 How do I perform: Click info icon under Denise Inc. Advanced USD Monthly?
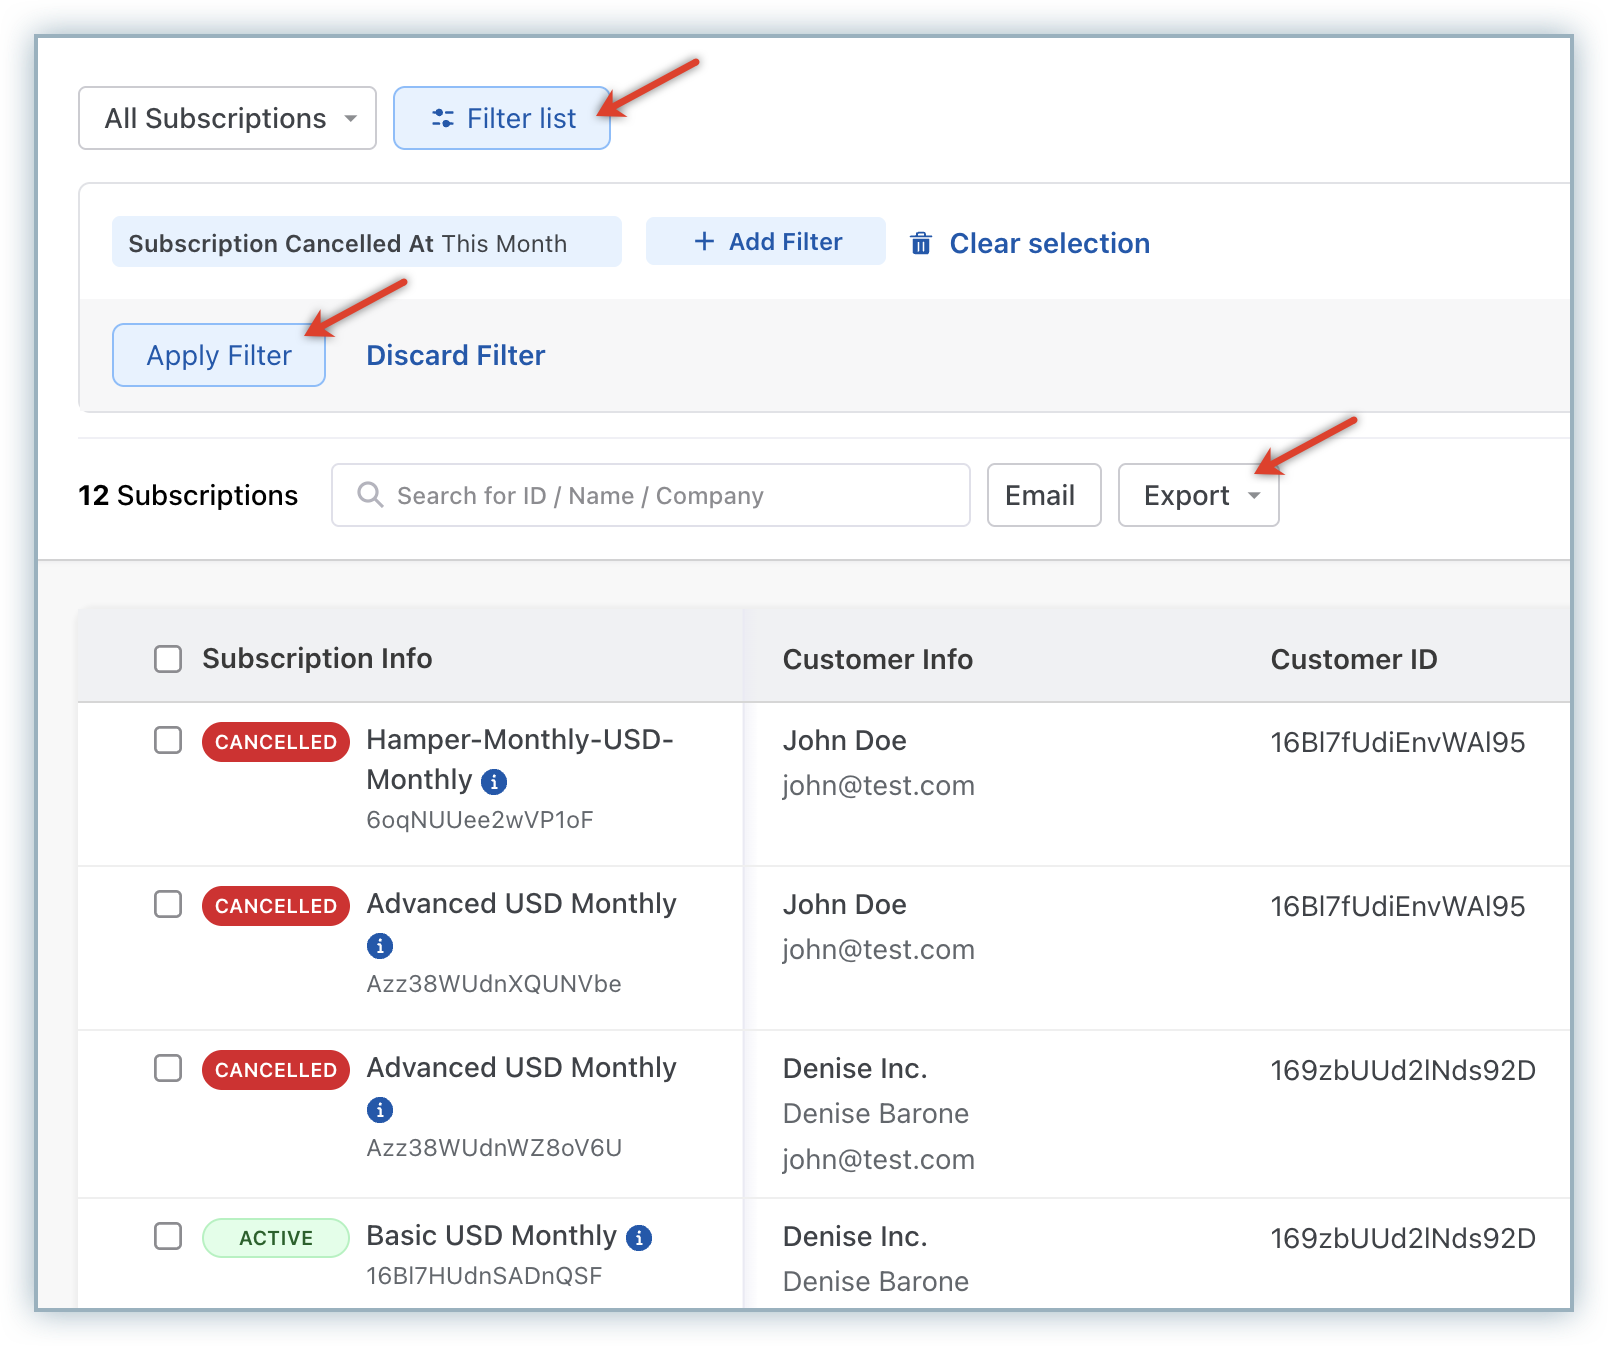380,1110
